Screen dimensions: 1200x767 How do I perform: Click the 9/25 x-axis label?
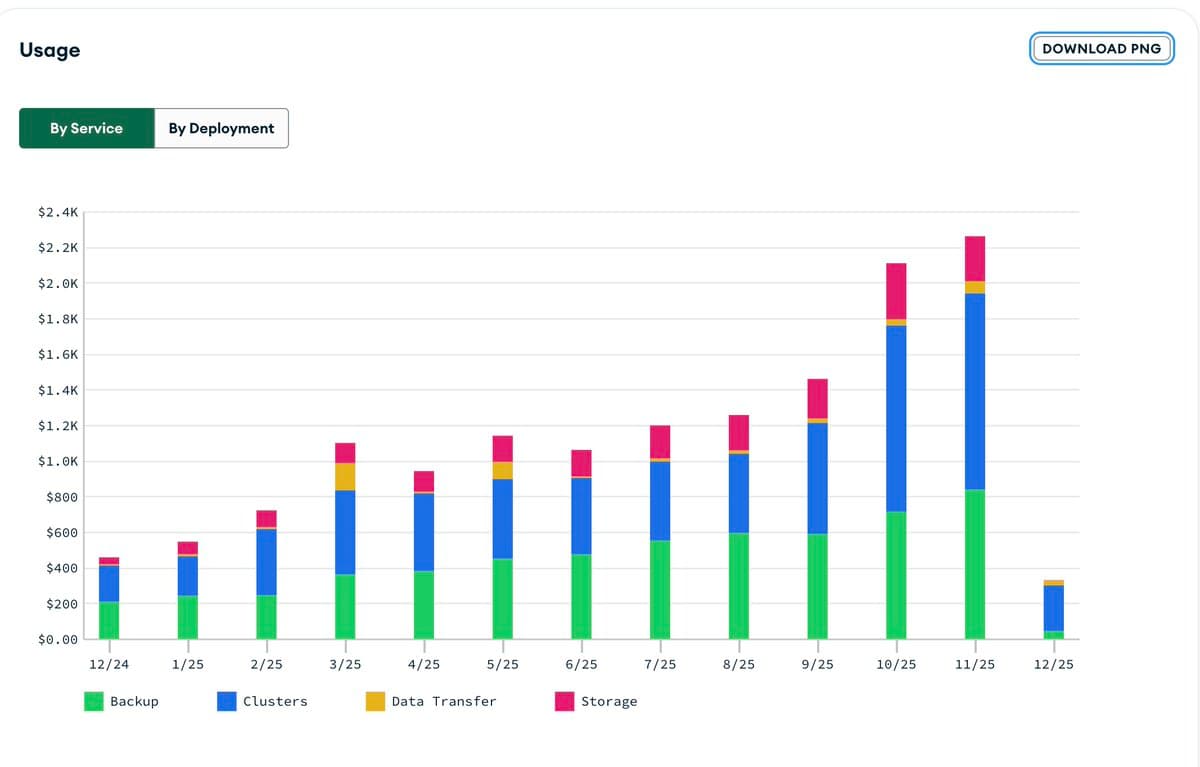click(817, 664)
